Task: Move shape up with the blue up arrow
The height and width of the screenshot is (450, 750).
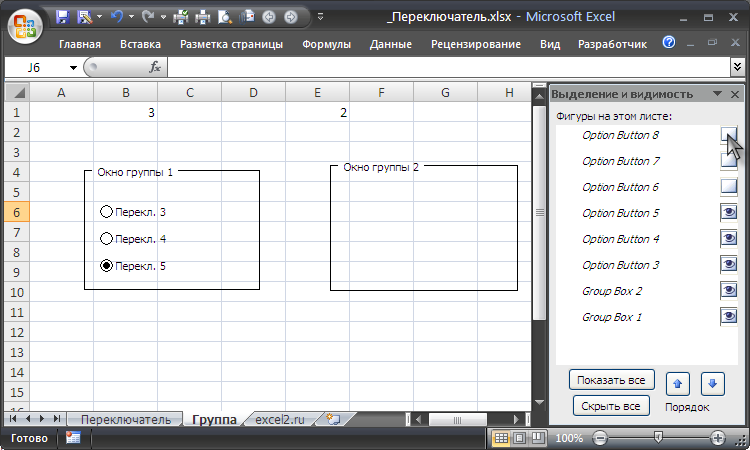Action: (677, 382)
